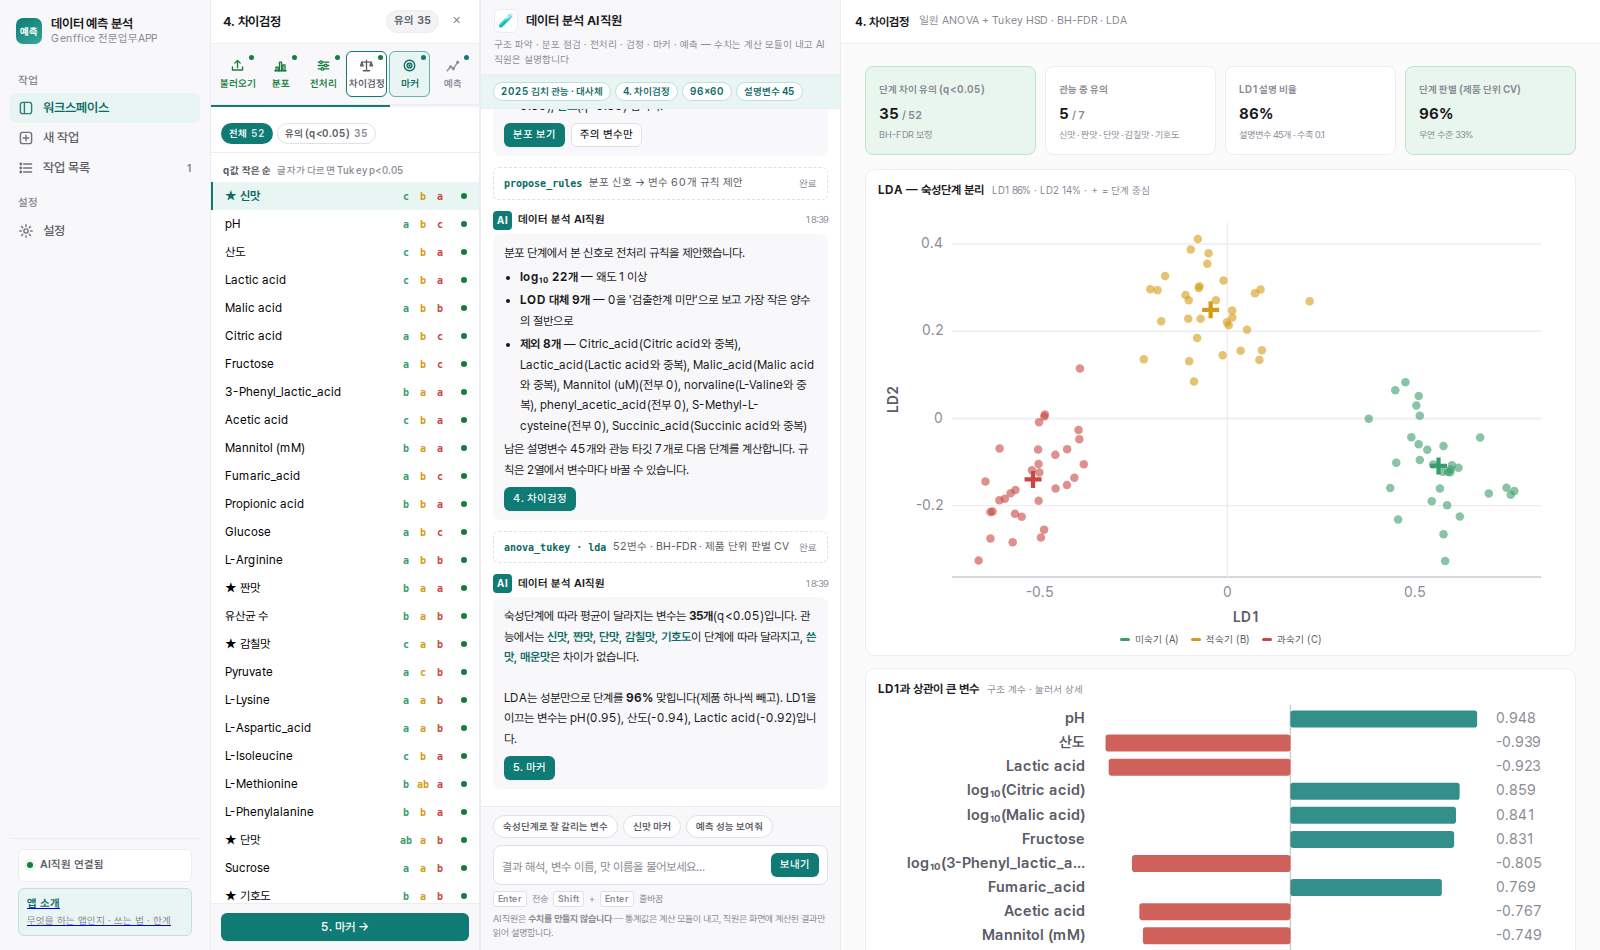
Task: Select suggestion 신맛 마커
Action: click(652, 827)
